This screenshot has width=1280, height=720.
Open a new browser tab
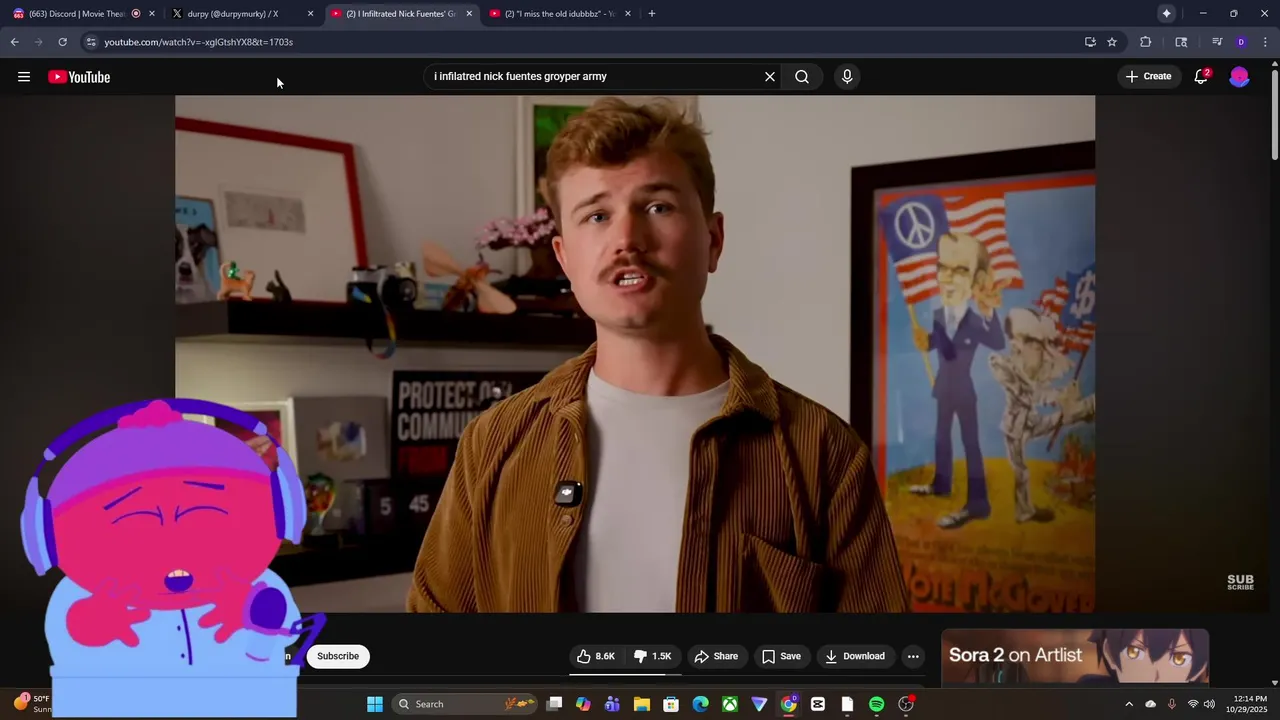tap(651, 13)
